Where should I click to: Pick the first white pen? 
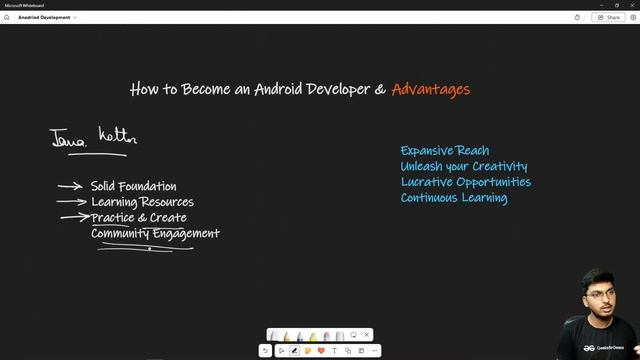274,336
